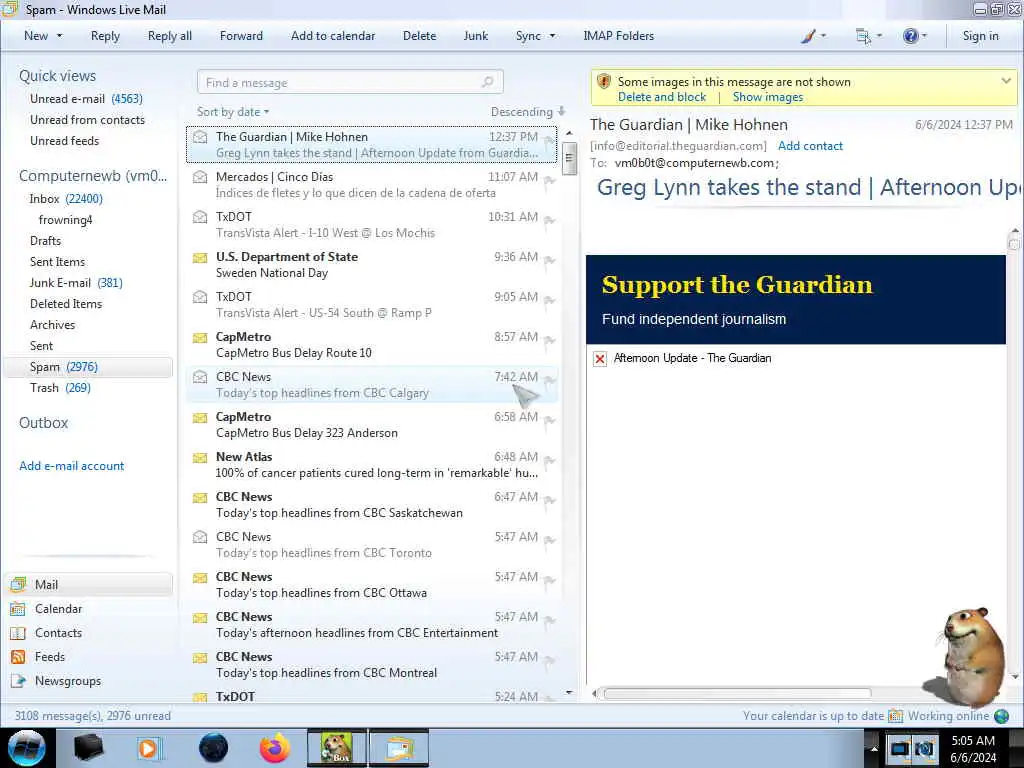Image resolution: width=1024 pixels, height=768 pixels.
Task: Click the blue Help icon
Action: [910, 36]
